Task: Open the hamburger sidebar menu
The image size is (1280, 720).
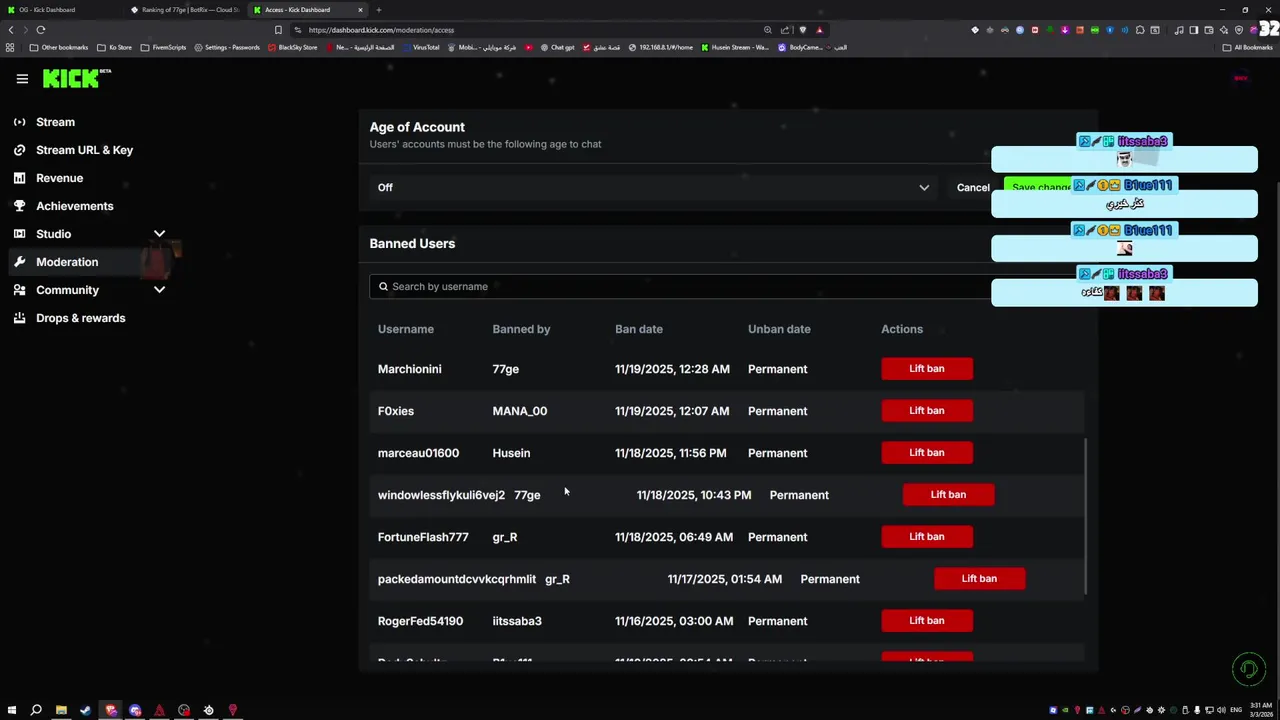Action: coord(22,79)
